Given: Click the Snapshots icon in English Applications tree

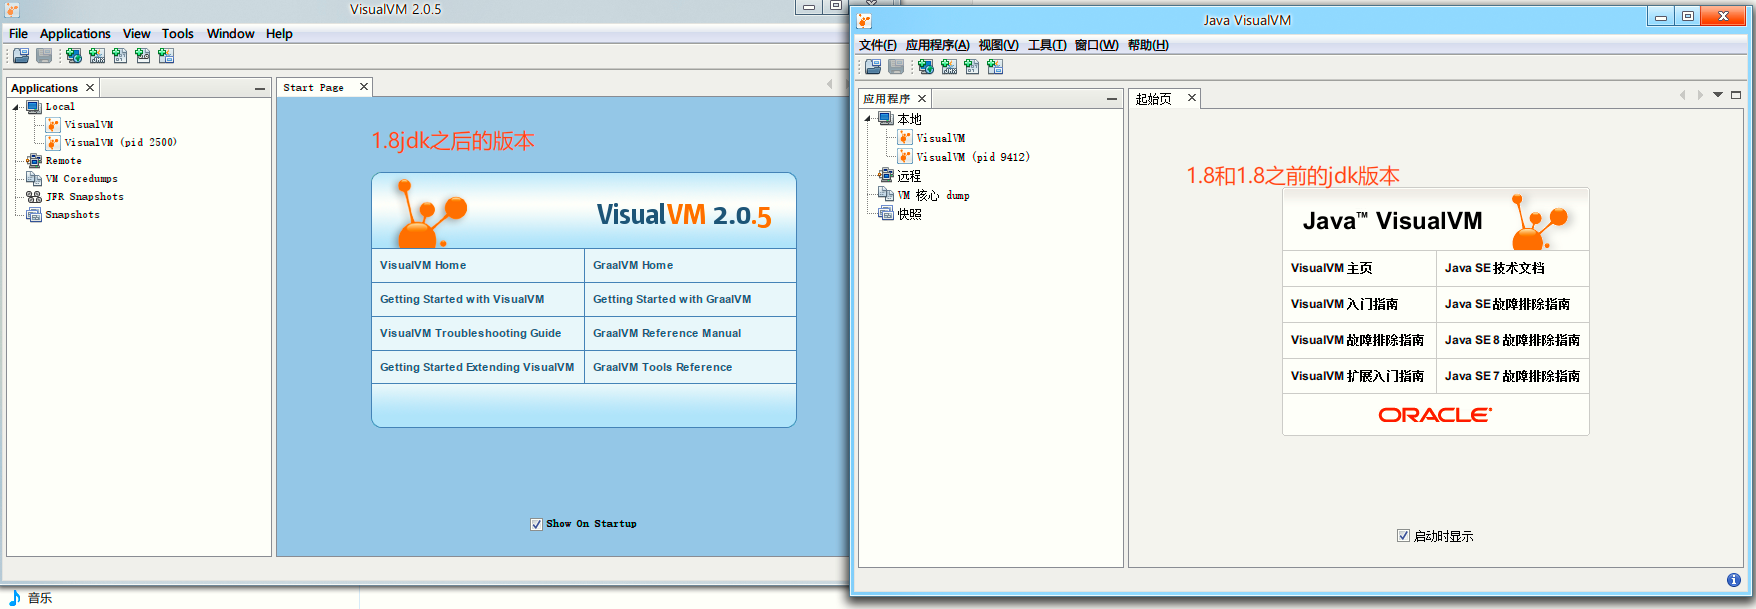Looking at the screenshot, I should click(x=34, y=215).
